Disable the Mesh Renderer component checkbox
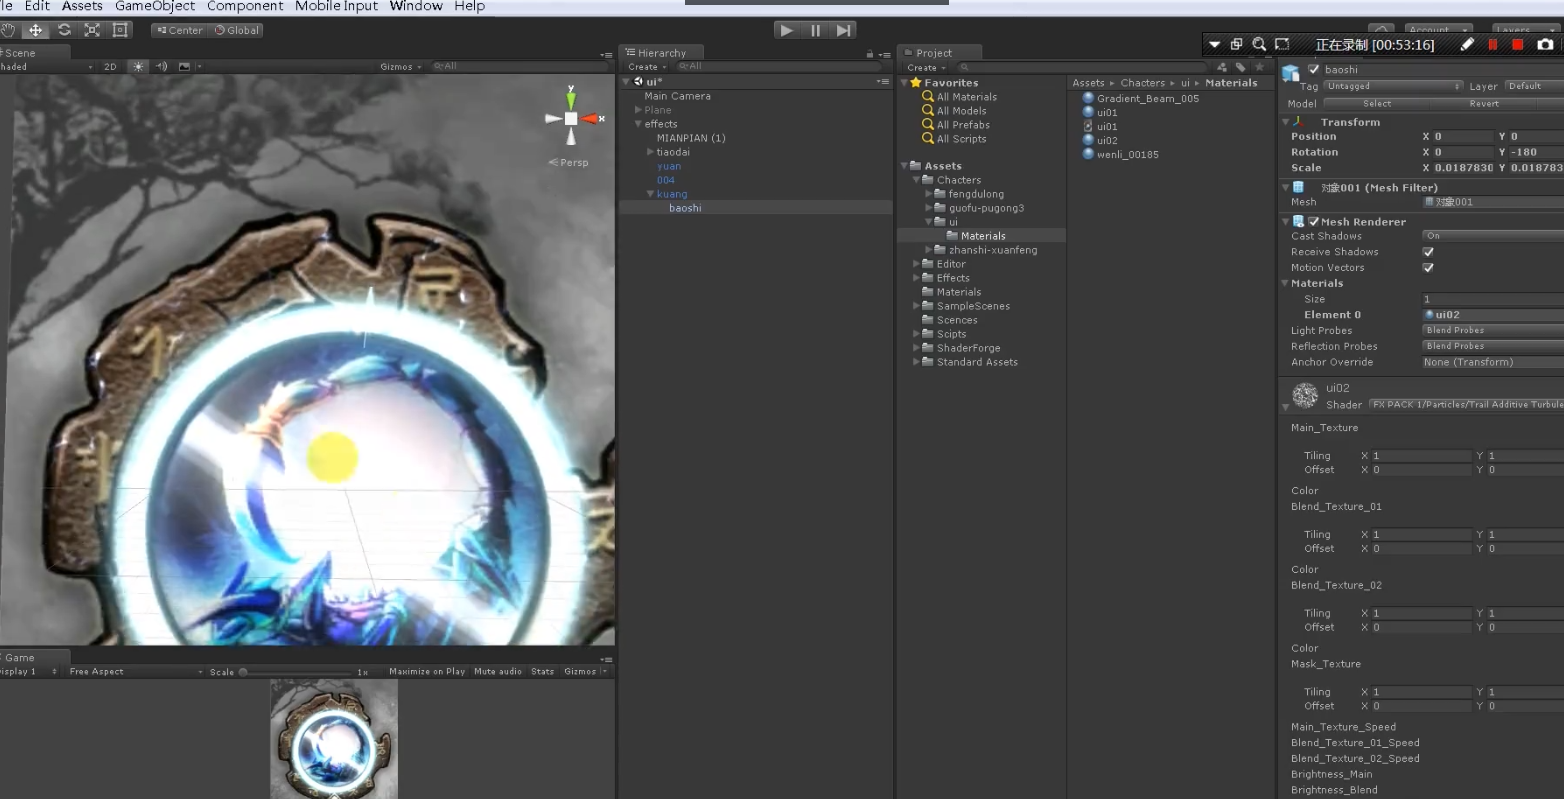1564x799 pixels. point(1314,222)
